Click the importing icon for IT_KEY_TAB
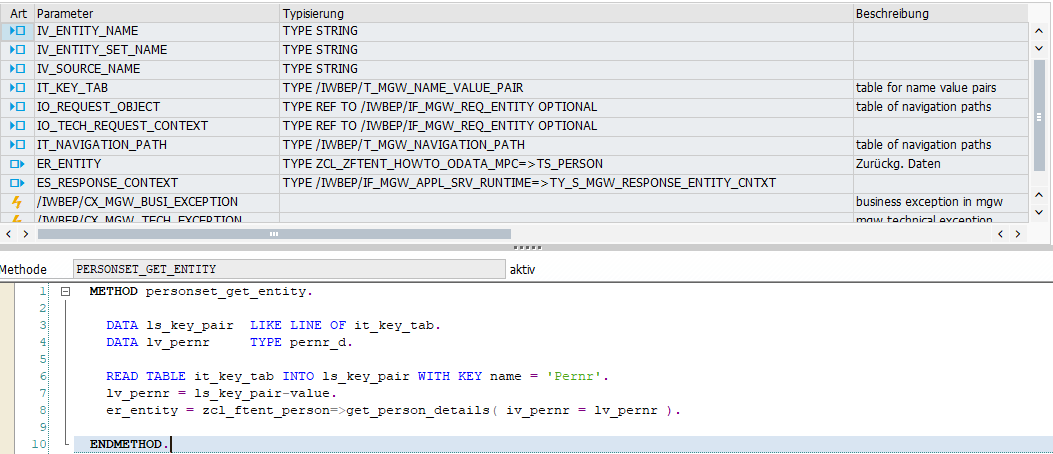 tap(17, 88)
